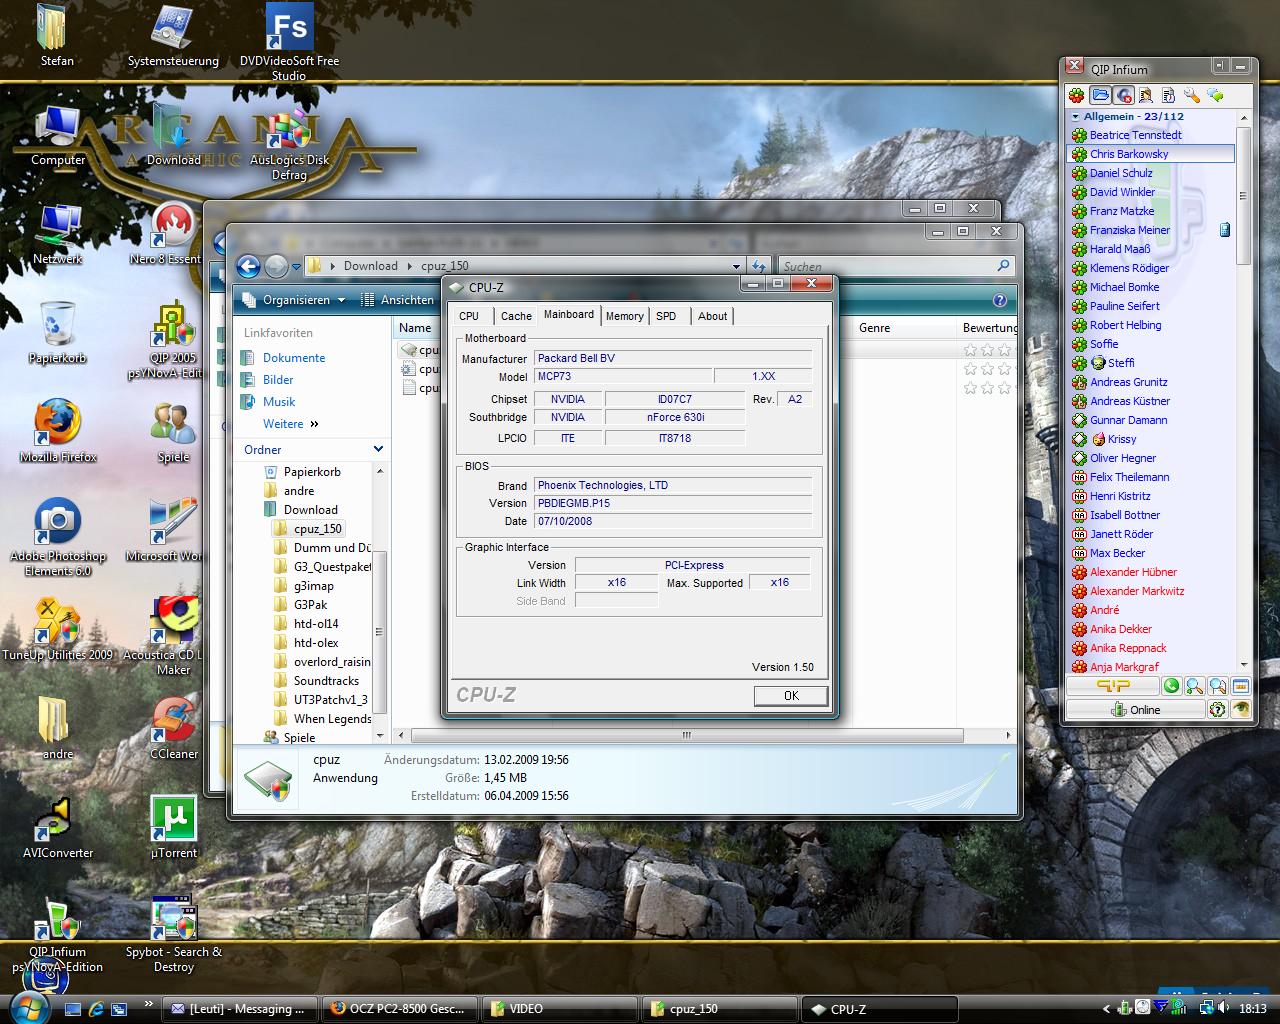Click the QIP list scroll-down arrow
Viewport: 1280px width, 1024px height.
(1244, 665)
